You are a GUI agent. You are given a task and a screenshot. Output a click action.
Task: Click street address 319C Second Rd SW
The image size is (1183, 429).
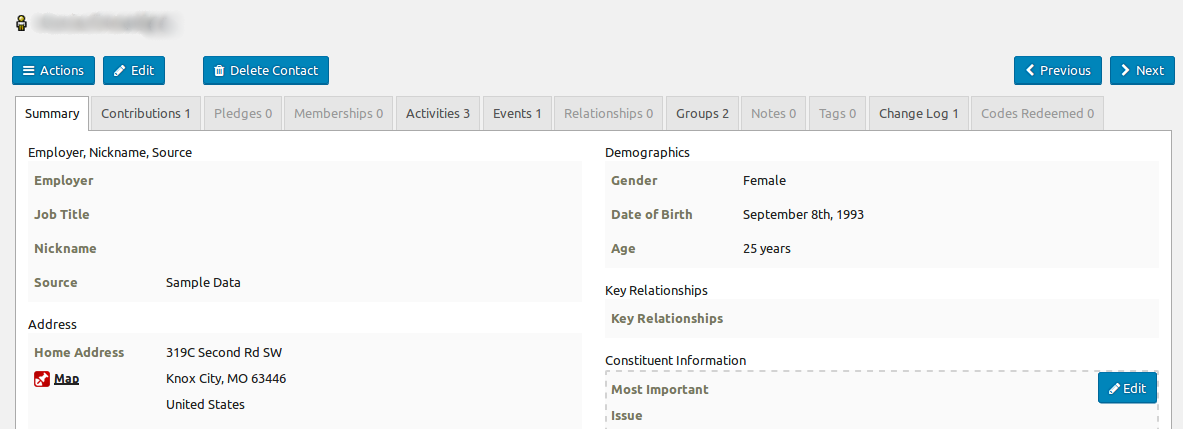tap(224, 352)
